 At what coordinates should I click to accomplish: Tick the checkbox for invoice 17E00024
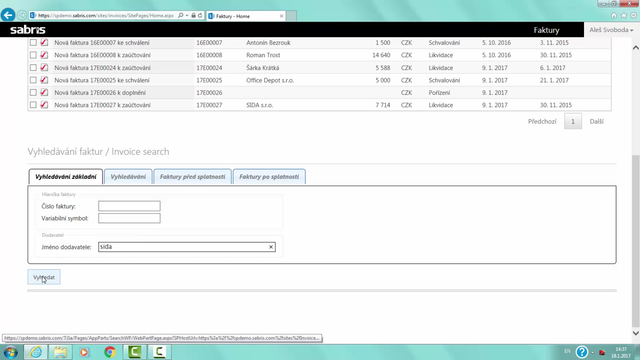(33, 67)
